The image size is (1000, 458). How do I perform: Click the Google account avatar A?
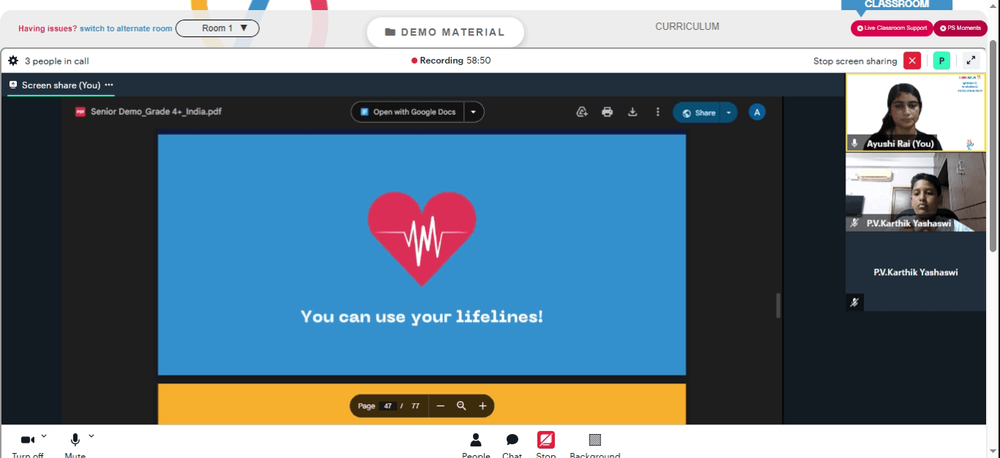pos(756,112)
